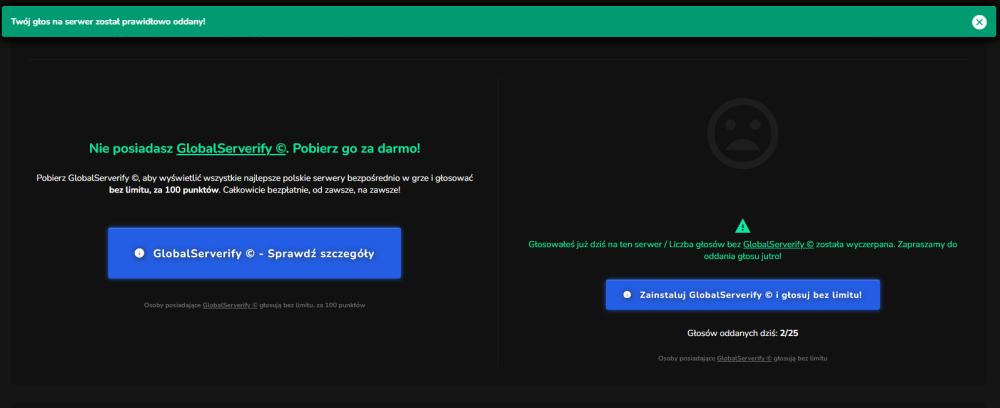Screen dimensions: 1000x408
Task: Click the GlobalServerify © - Sprawdź szczegóły button
Action: click(254, 253)
